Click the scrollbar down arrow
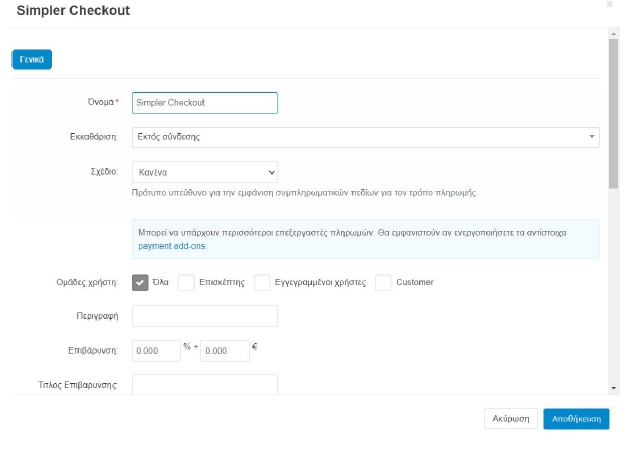Viewport: 632px width, 451px height. pyautogui.click(x=613, y=388)
